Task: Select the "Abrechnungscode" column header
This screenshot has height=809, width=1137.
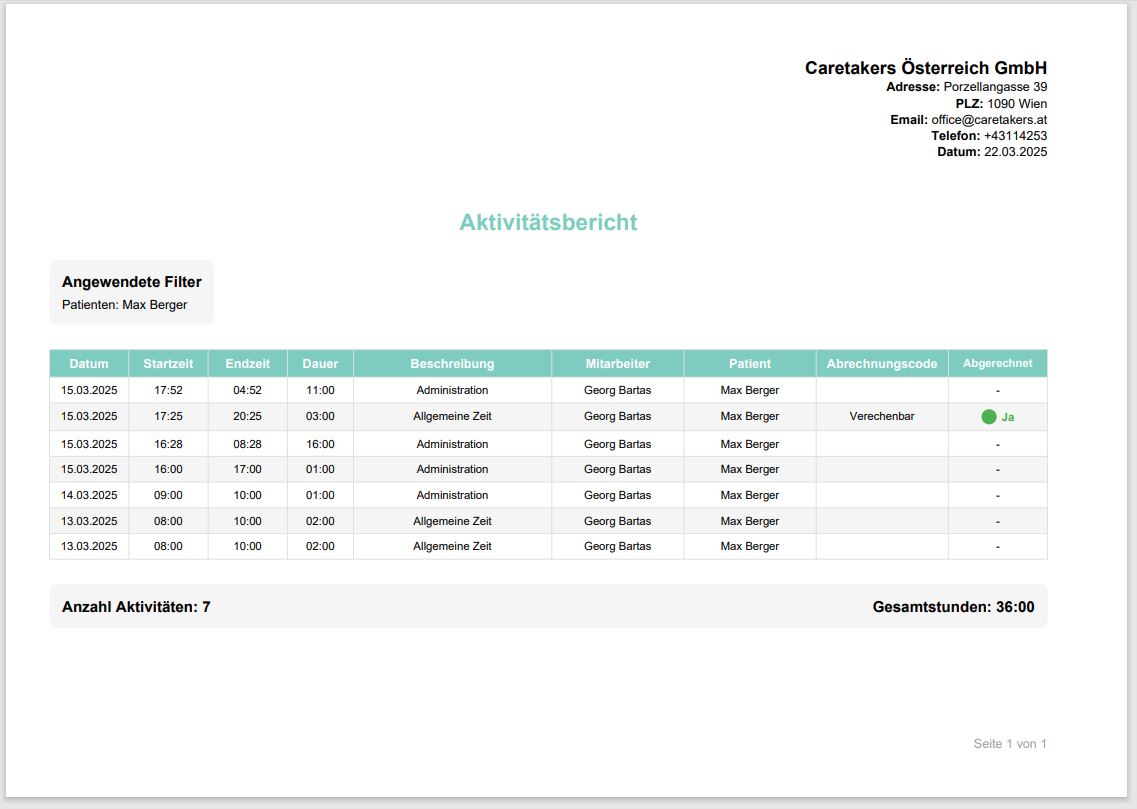Action: pos(881,364)
